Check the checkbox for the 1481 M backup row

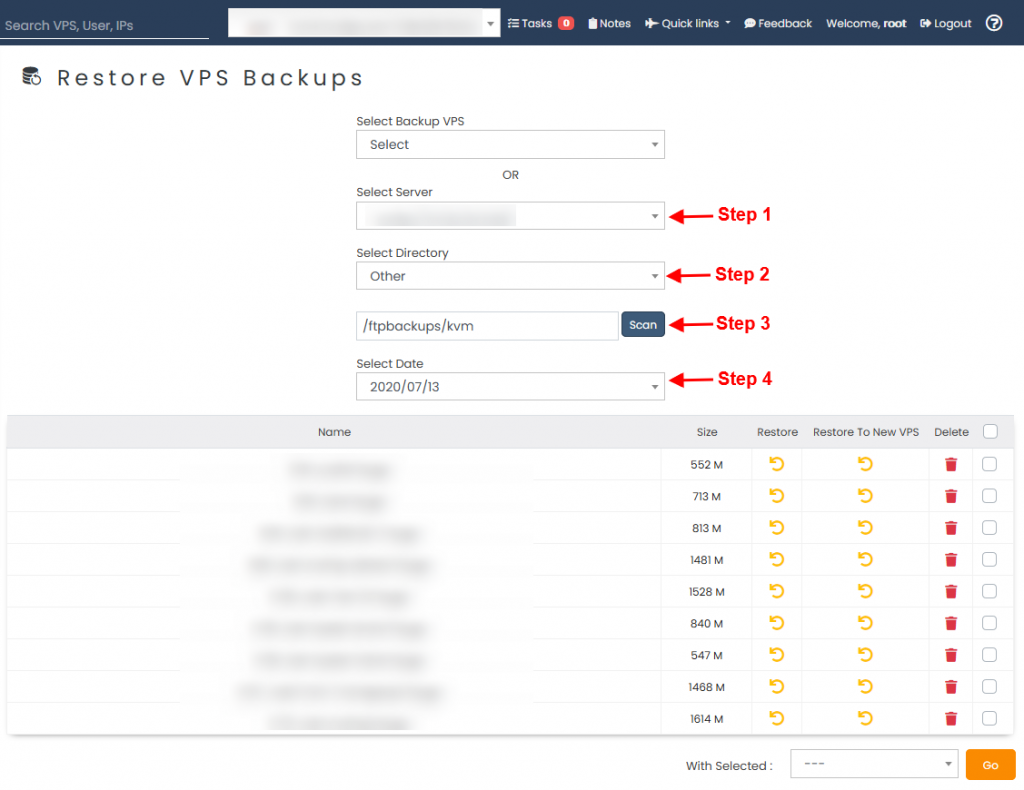pos(989,559)
